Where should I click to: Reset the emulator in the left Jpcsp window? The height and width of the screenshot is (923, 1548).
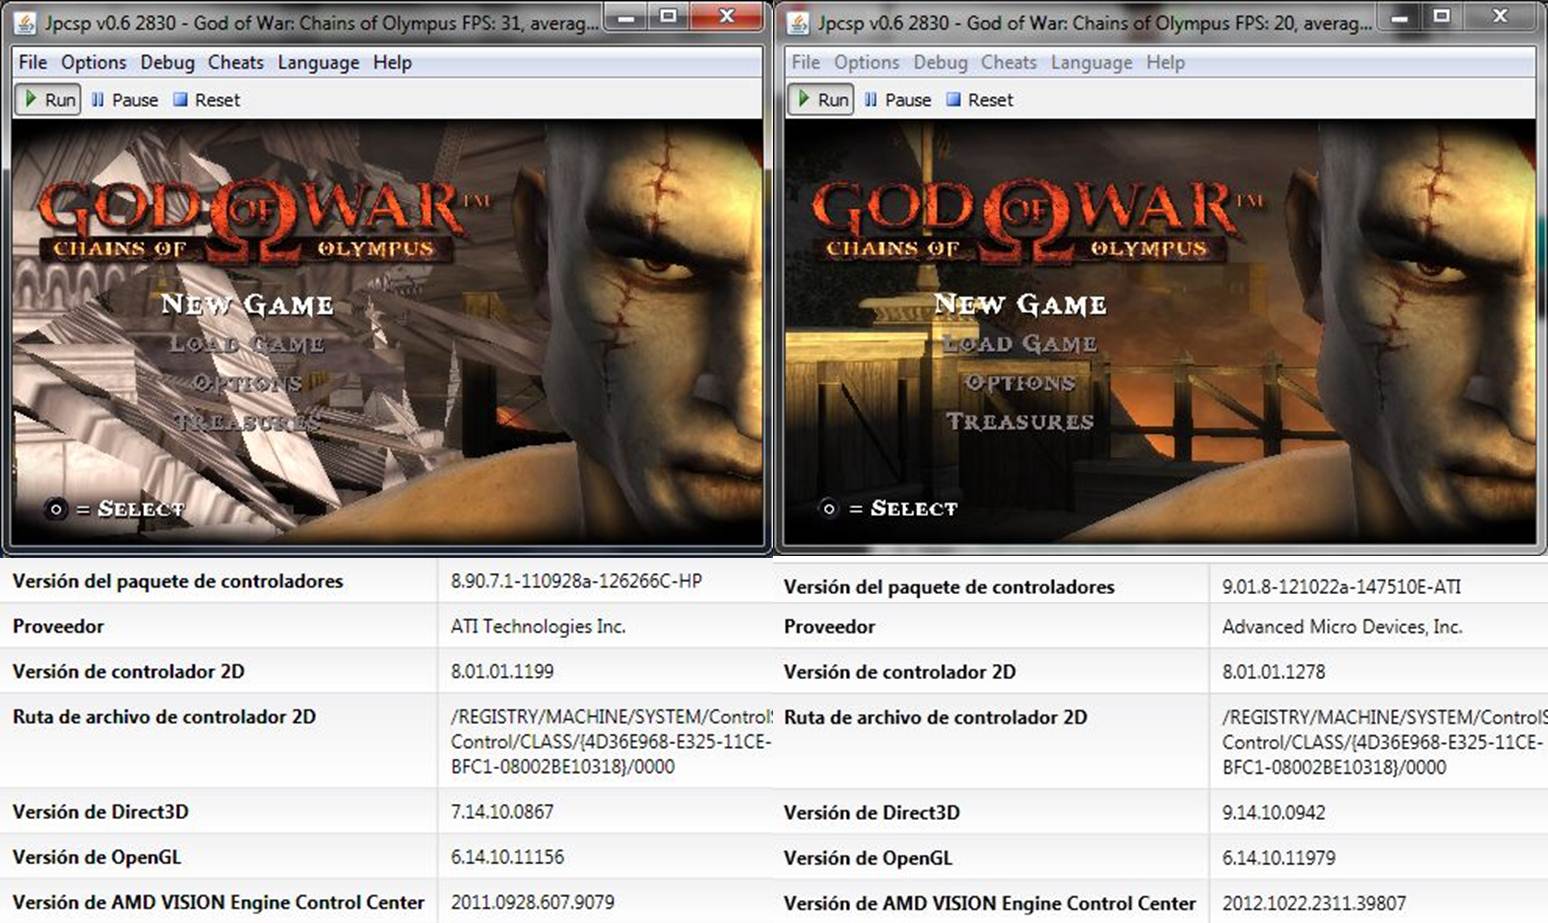pyautogui.click(x=207, y=100)
